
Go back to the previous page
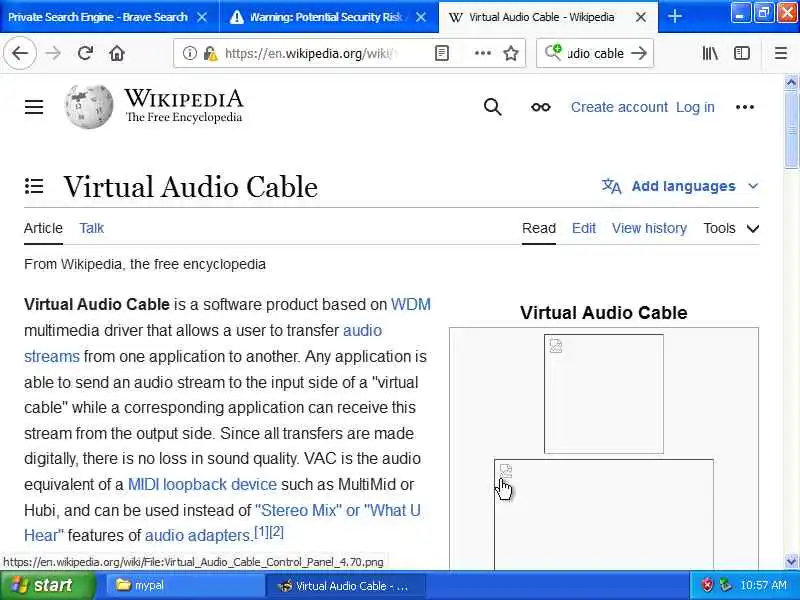pyautogui.click(x=20, y=53)
